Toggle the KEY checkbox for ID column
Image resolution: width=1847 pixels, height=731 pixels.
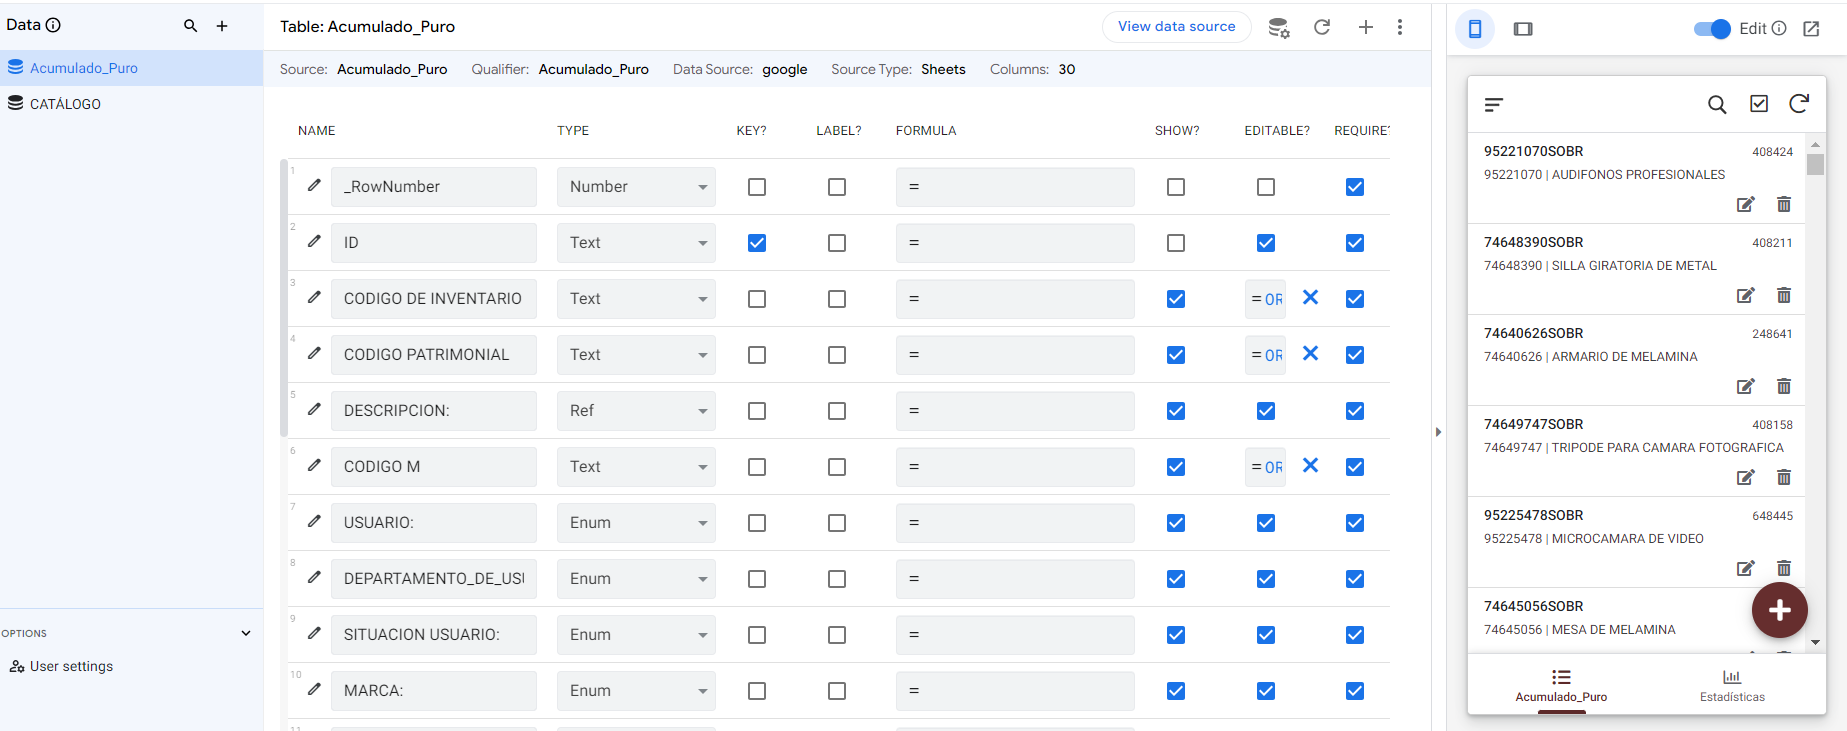click(757, 243)
